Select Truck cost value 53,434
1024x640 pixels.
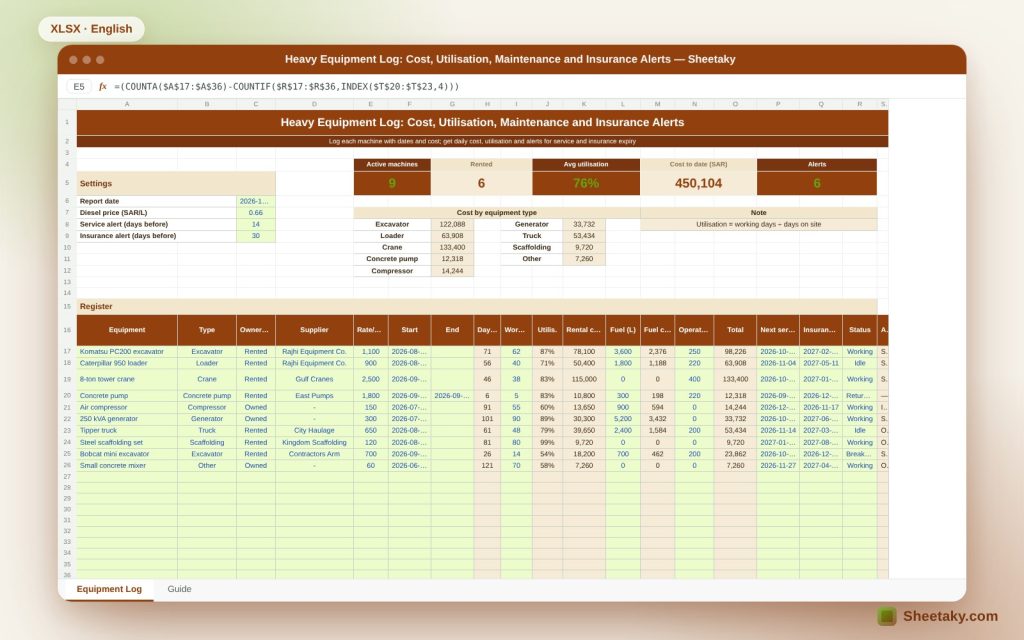584,236
